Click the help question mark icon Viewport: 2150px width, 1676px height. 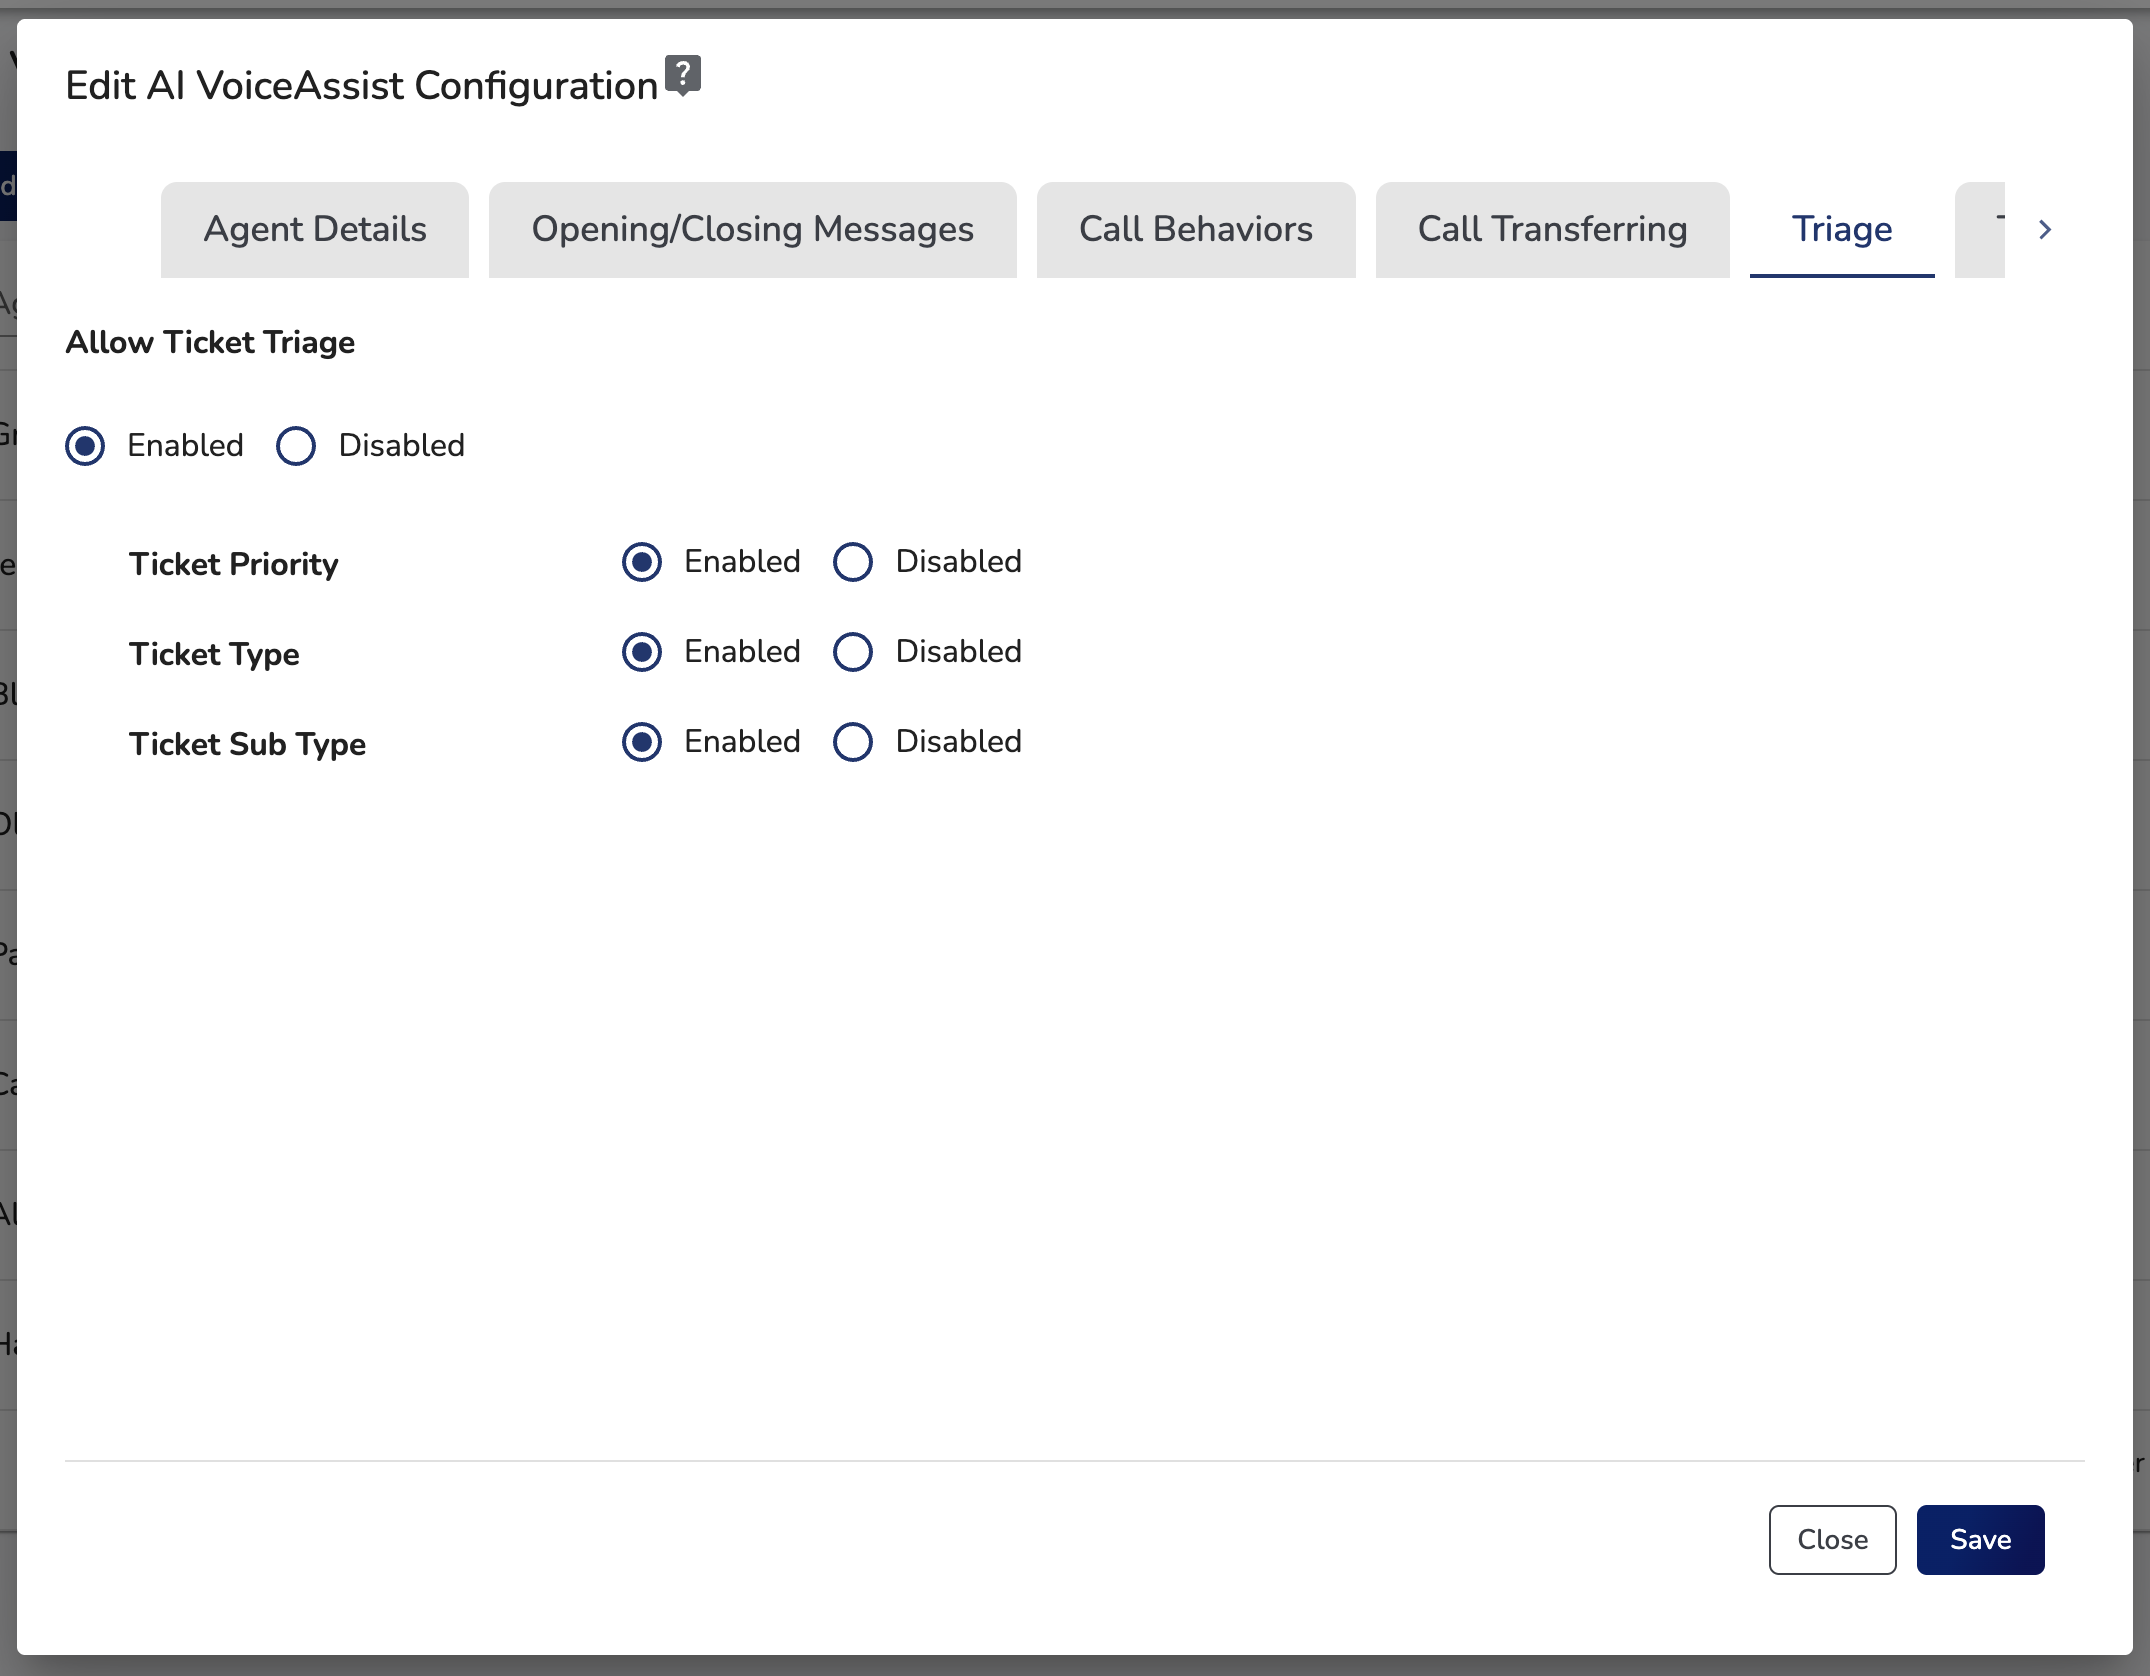(683, 75)
